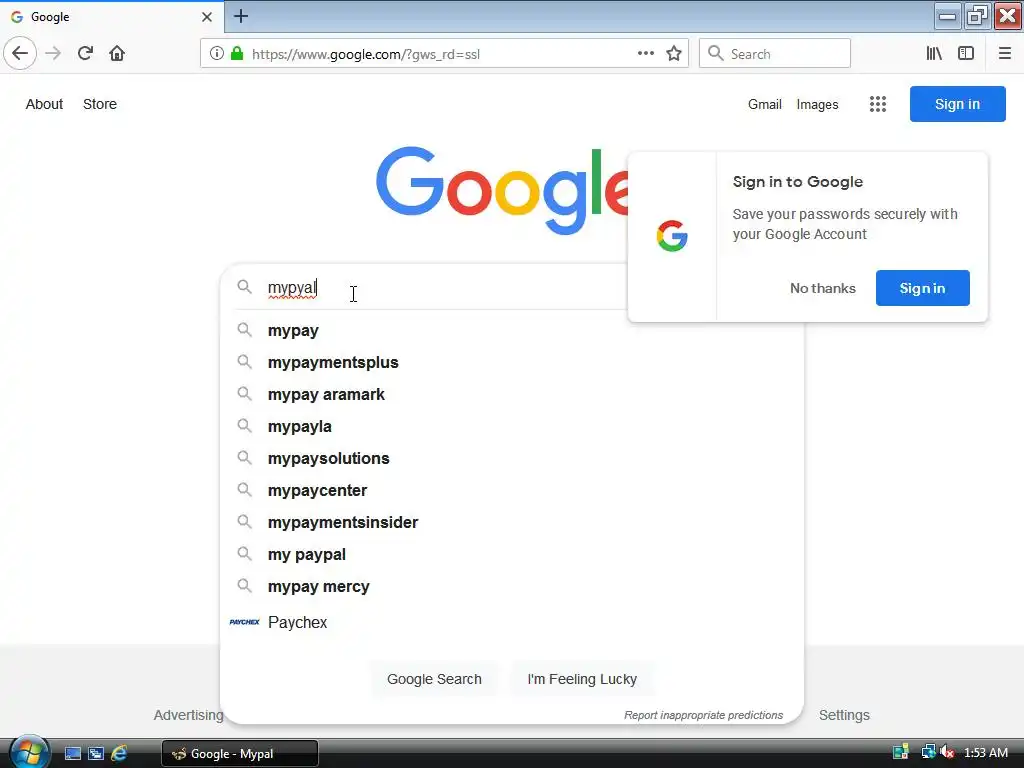Viewport: 1024px width, 768px height.
Task: Open the Windows Start orb
Action: [29, 752]
